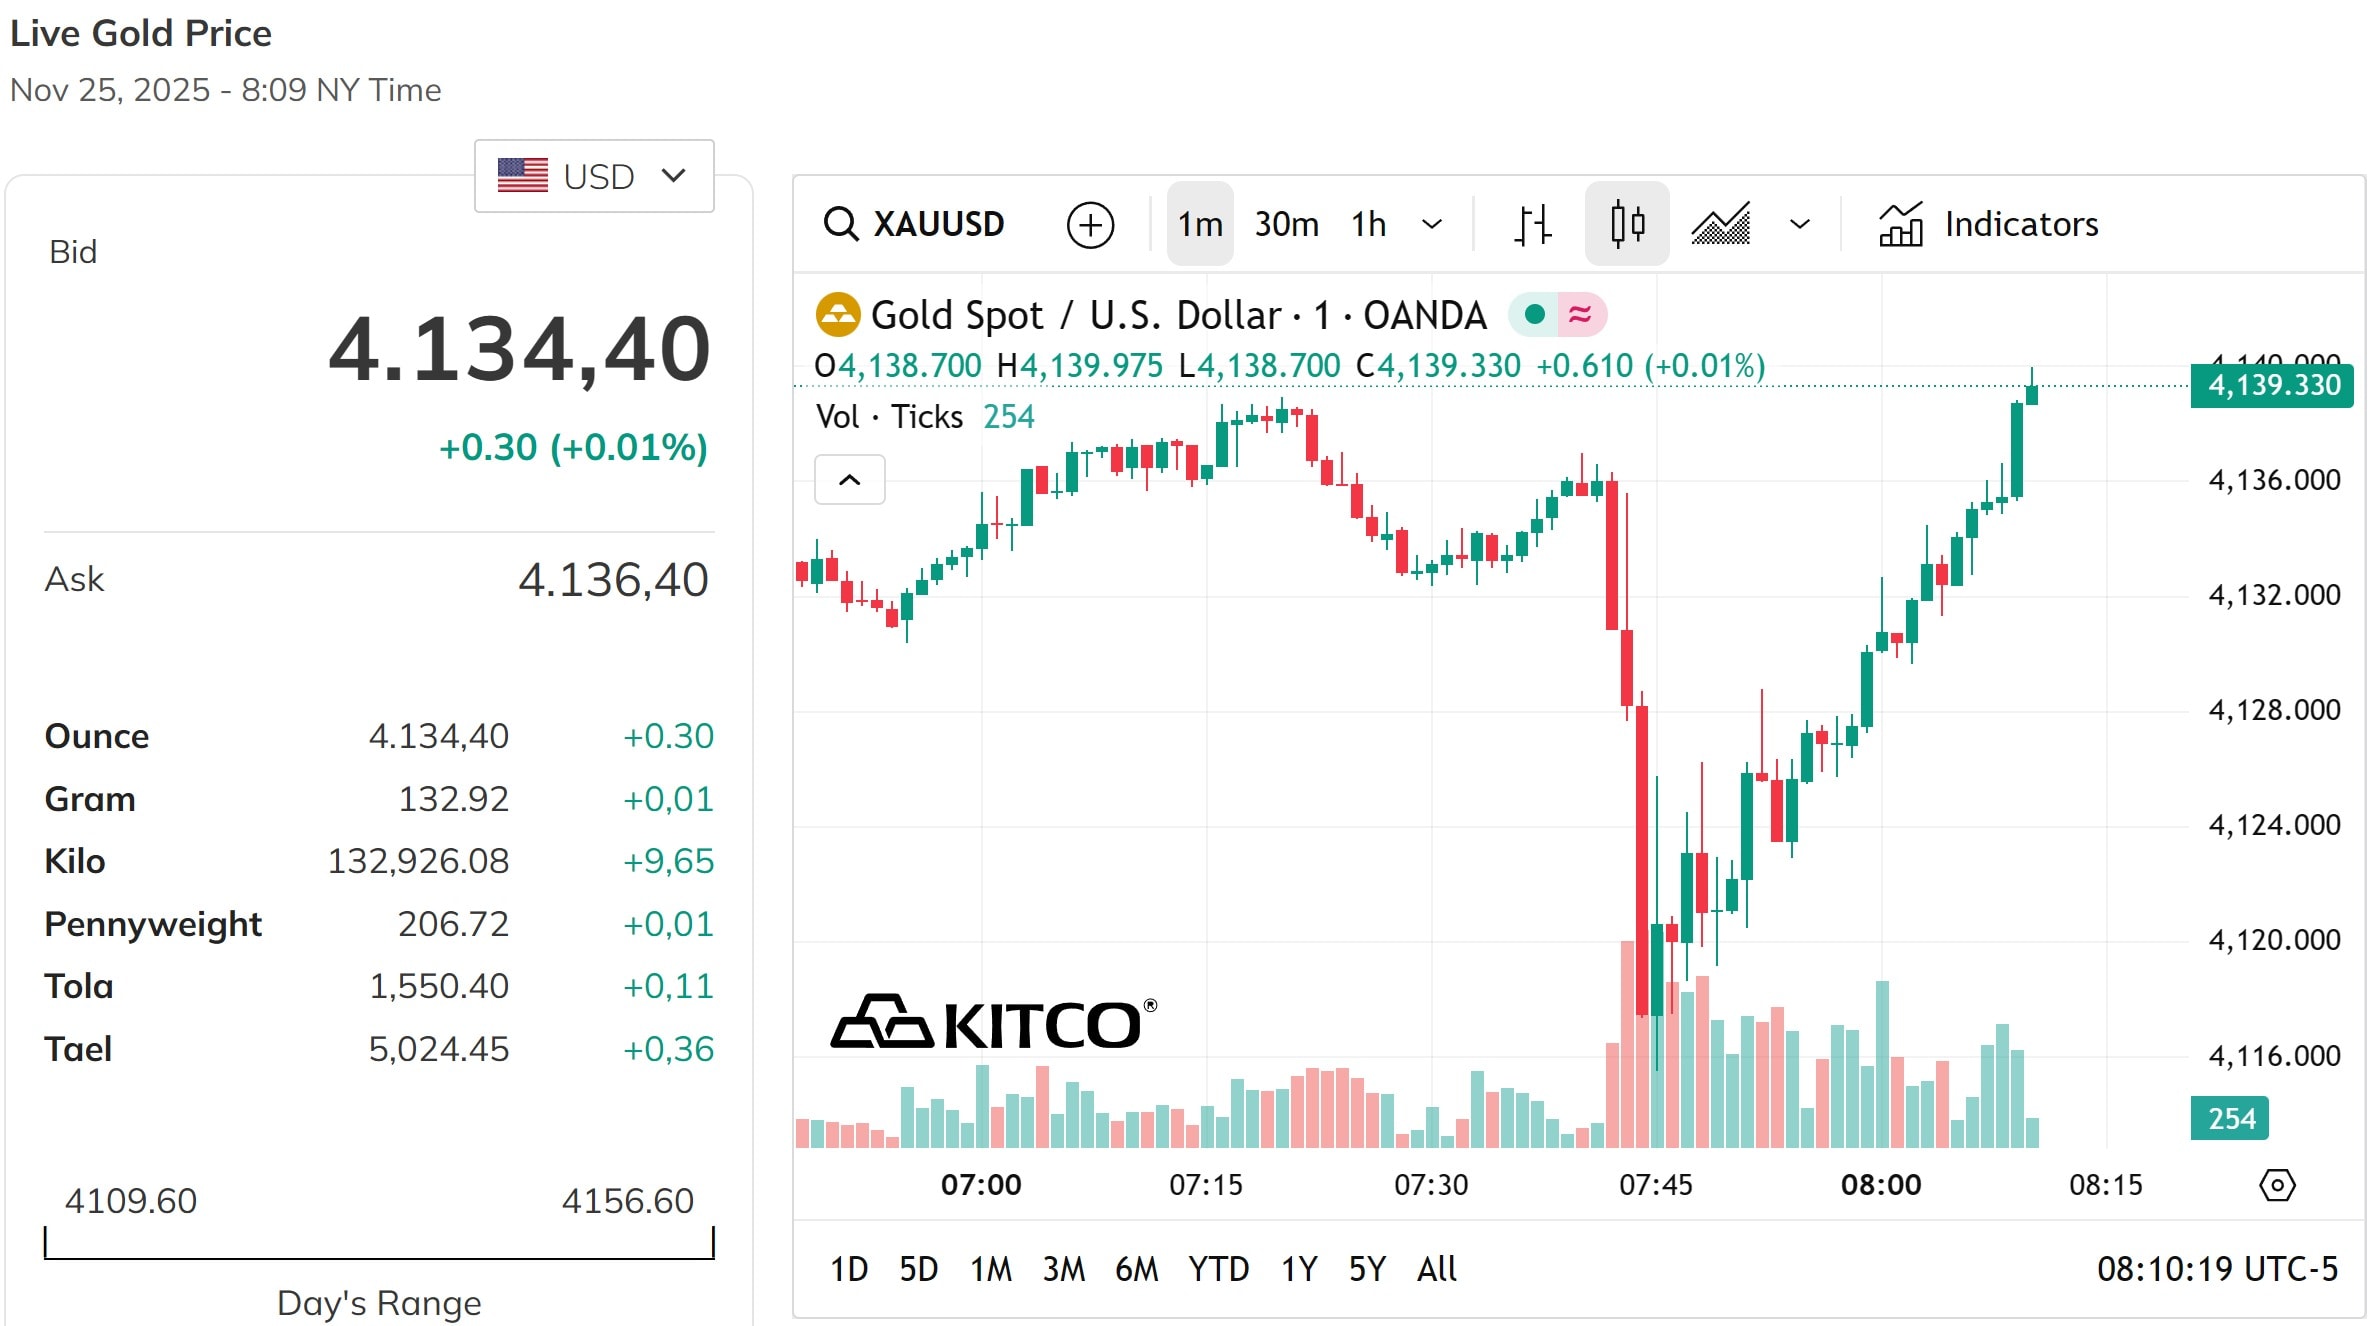Select the area chart style icon
Image resolution: width=2370 pixels, height=1326 pixels.
point(1722,223)
